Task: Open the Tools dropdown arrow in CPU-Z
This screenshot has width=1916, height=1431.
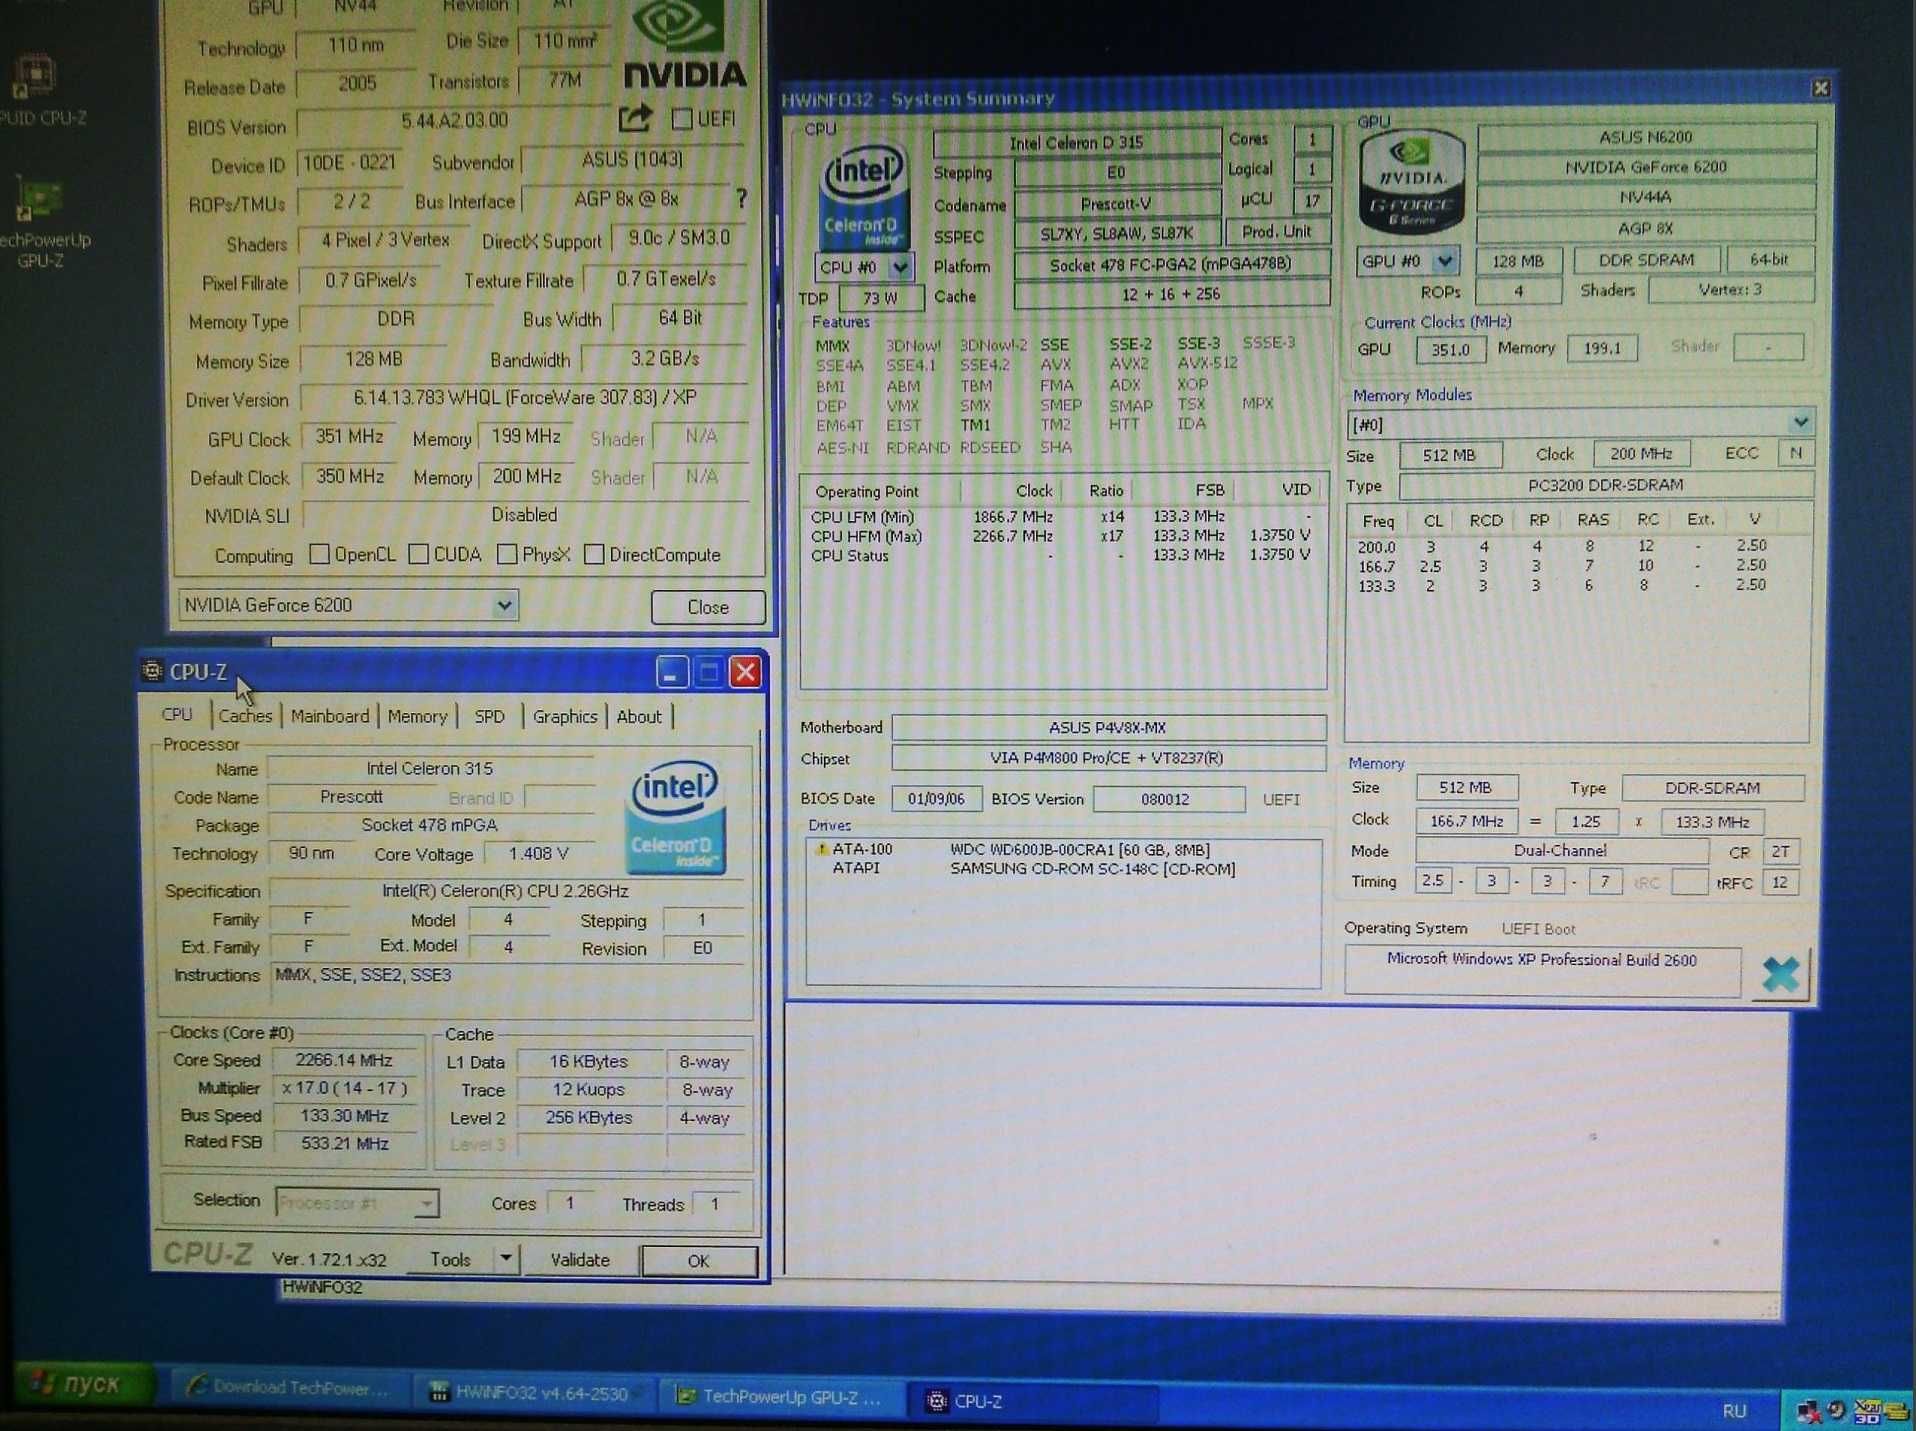Action: 506,1259
